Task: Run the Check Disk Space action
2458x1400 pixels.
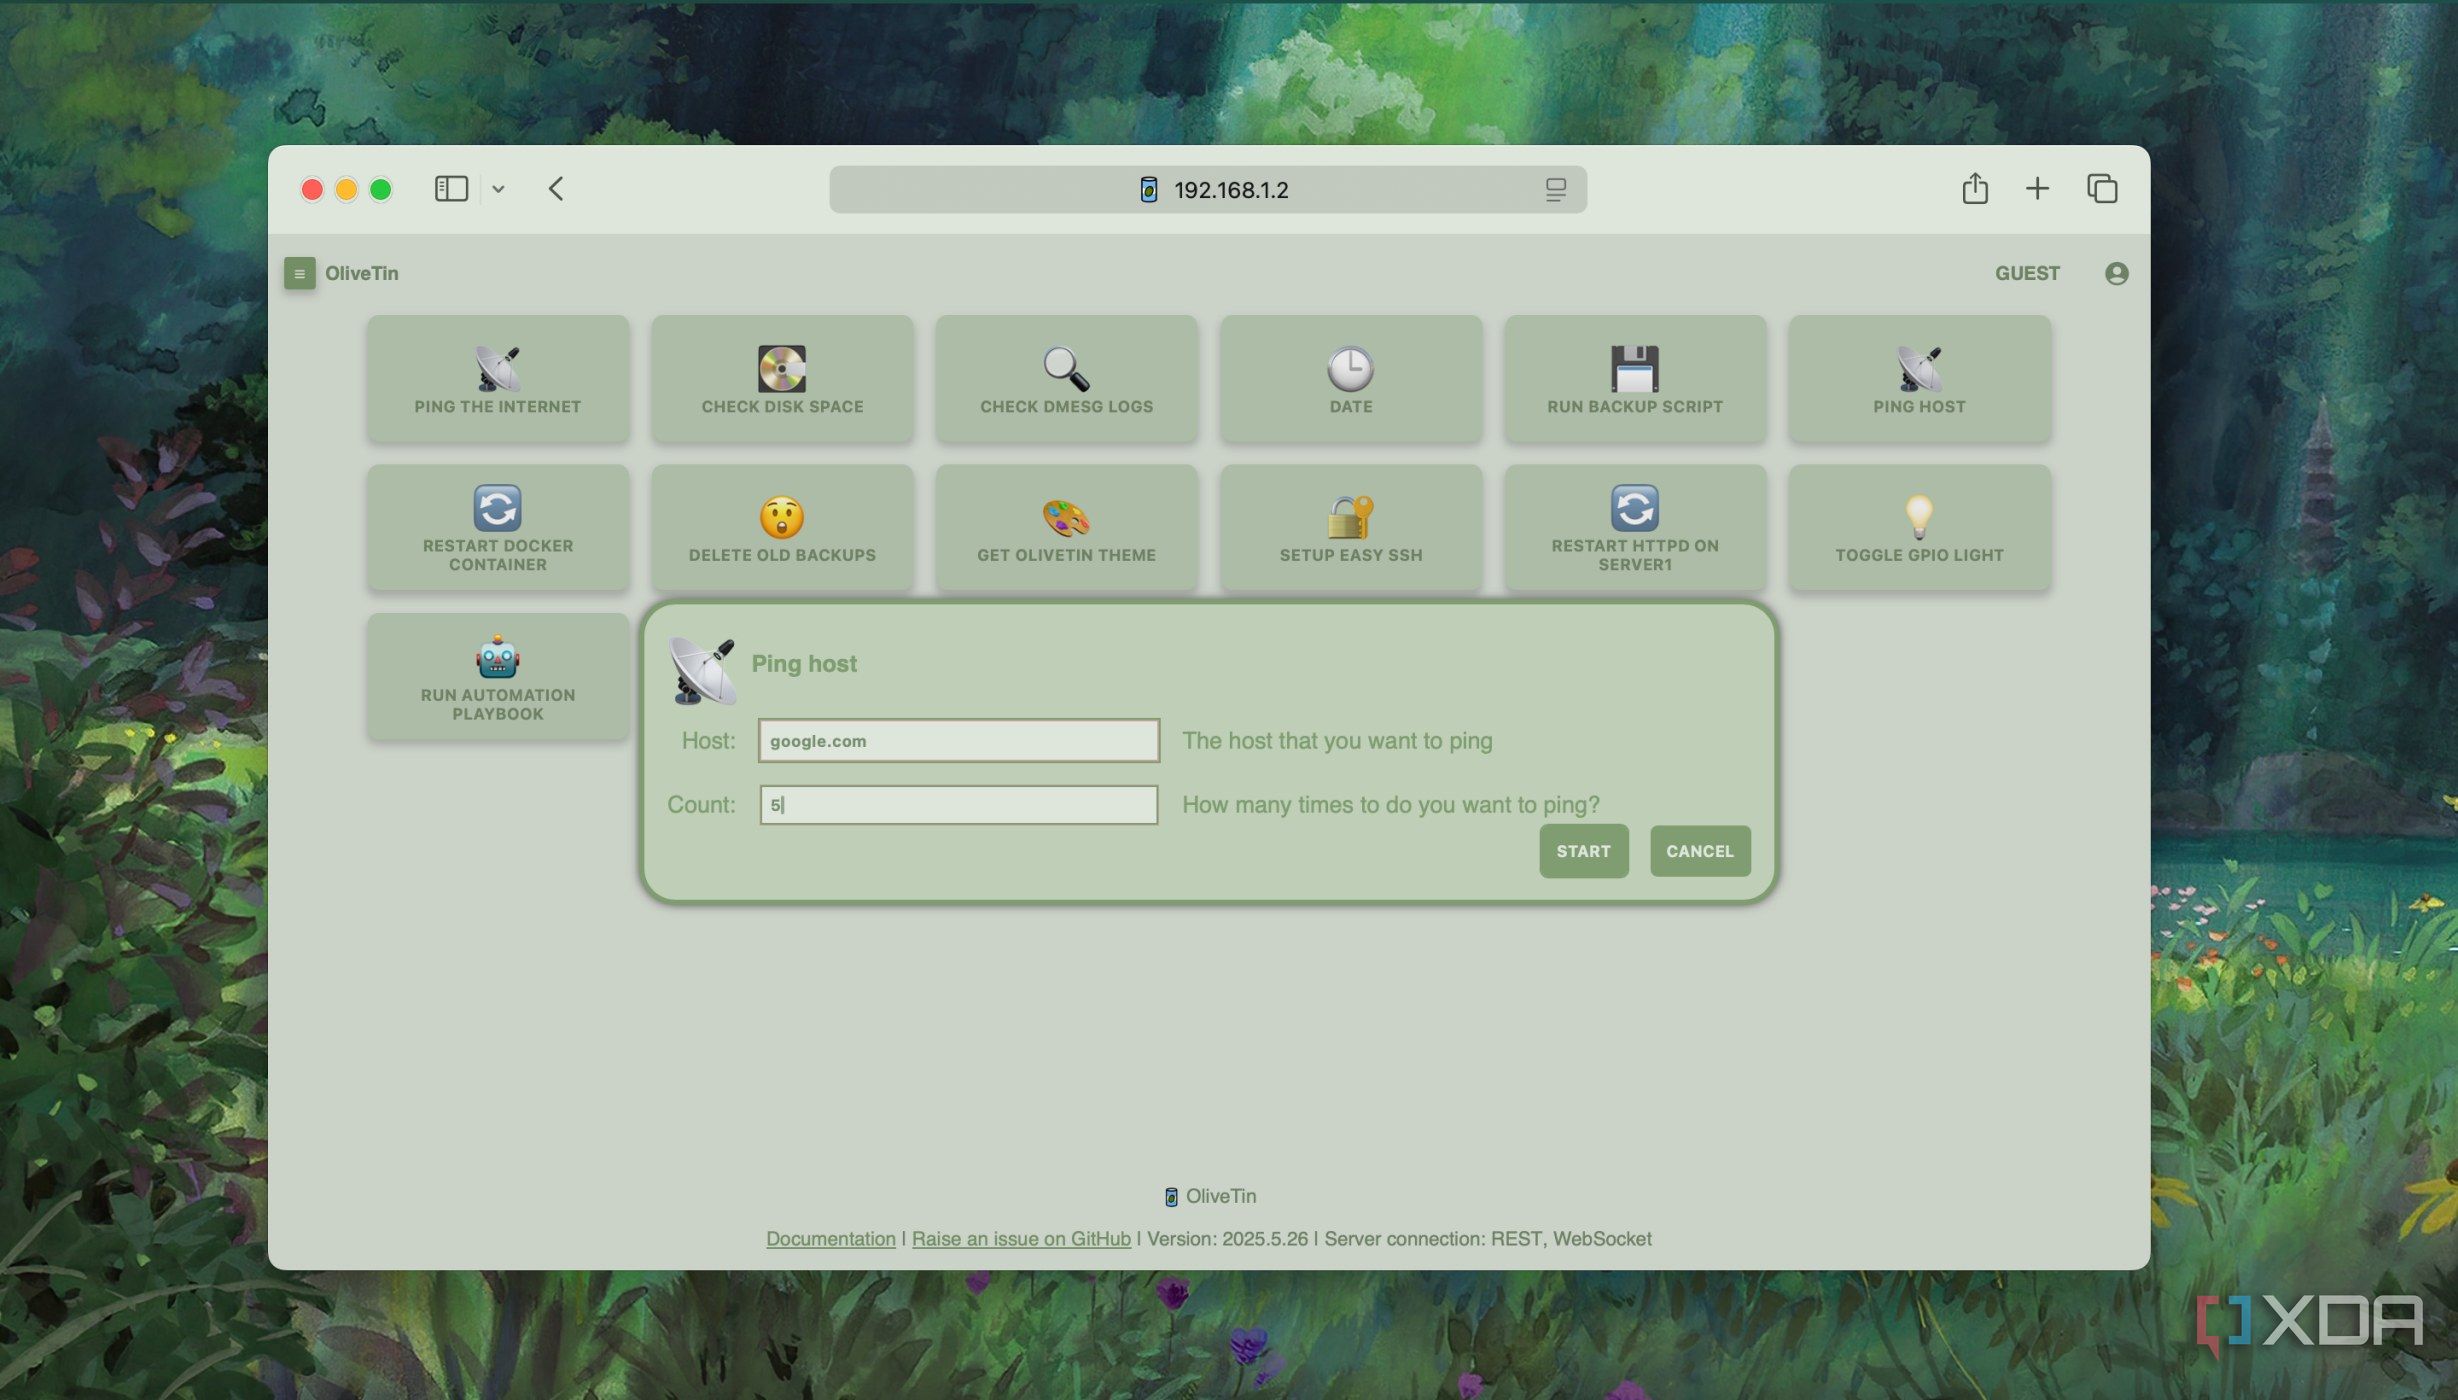Action: tap(782, 379)
